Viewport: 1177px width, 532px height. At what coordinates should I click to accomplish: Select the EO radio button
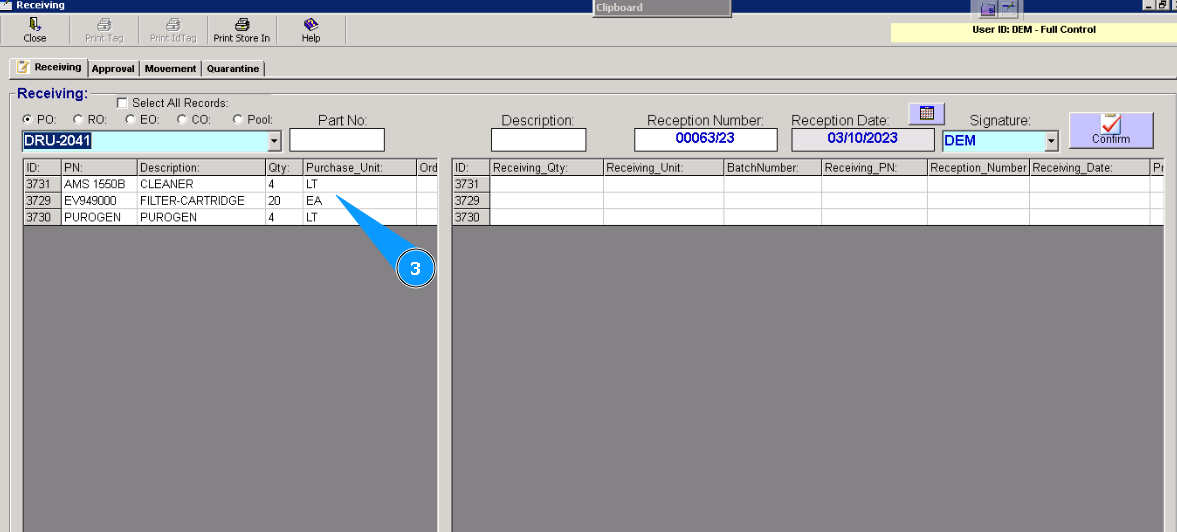point(130,119)
